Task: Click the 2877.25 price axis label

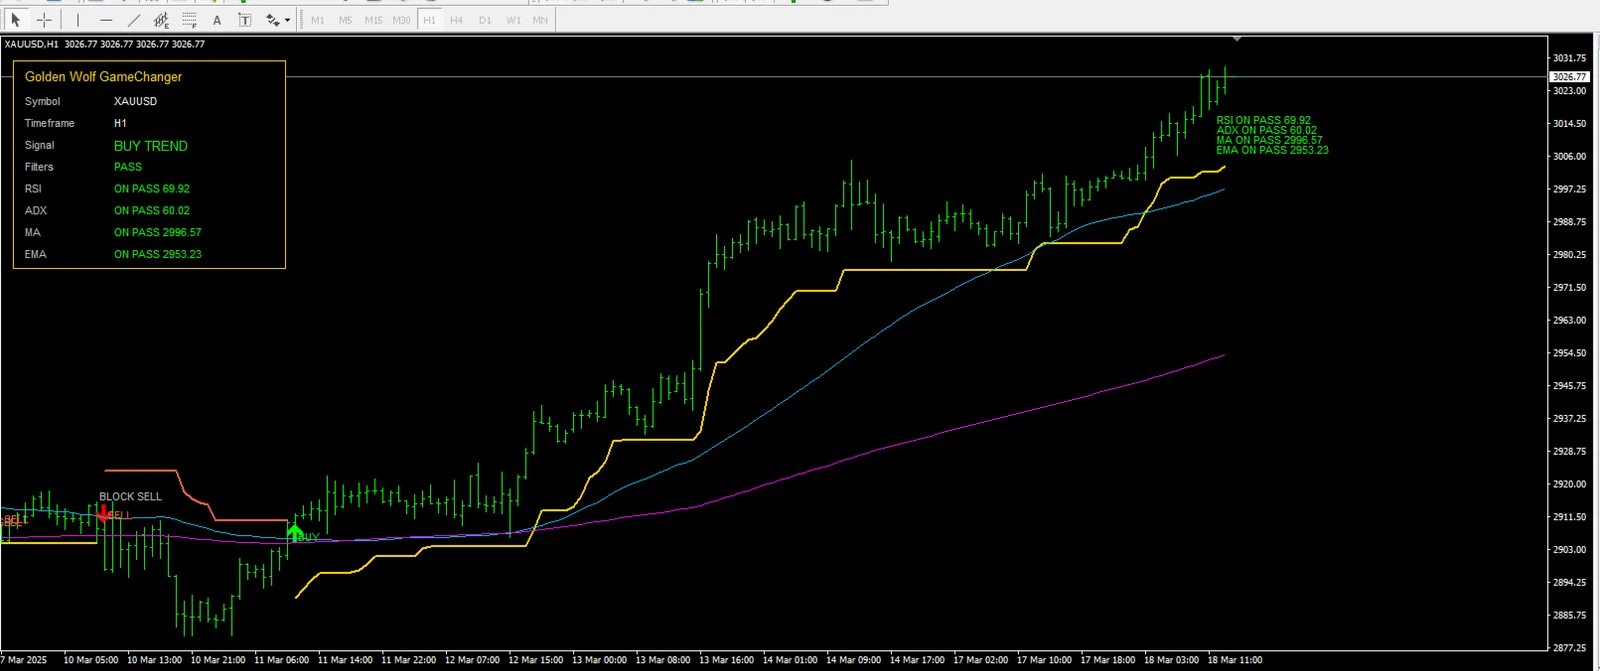Action: pyautogui.click(x=1569, y=648)
